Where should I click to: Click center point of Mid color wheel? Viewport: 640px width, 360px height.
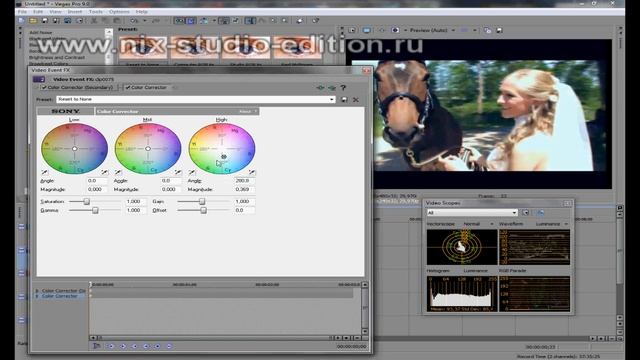tap(148, 149)
